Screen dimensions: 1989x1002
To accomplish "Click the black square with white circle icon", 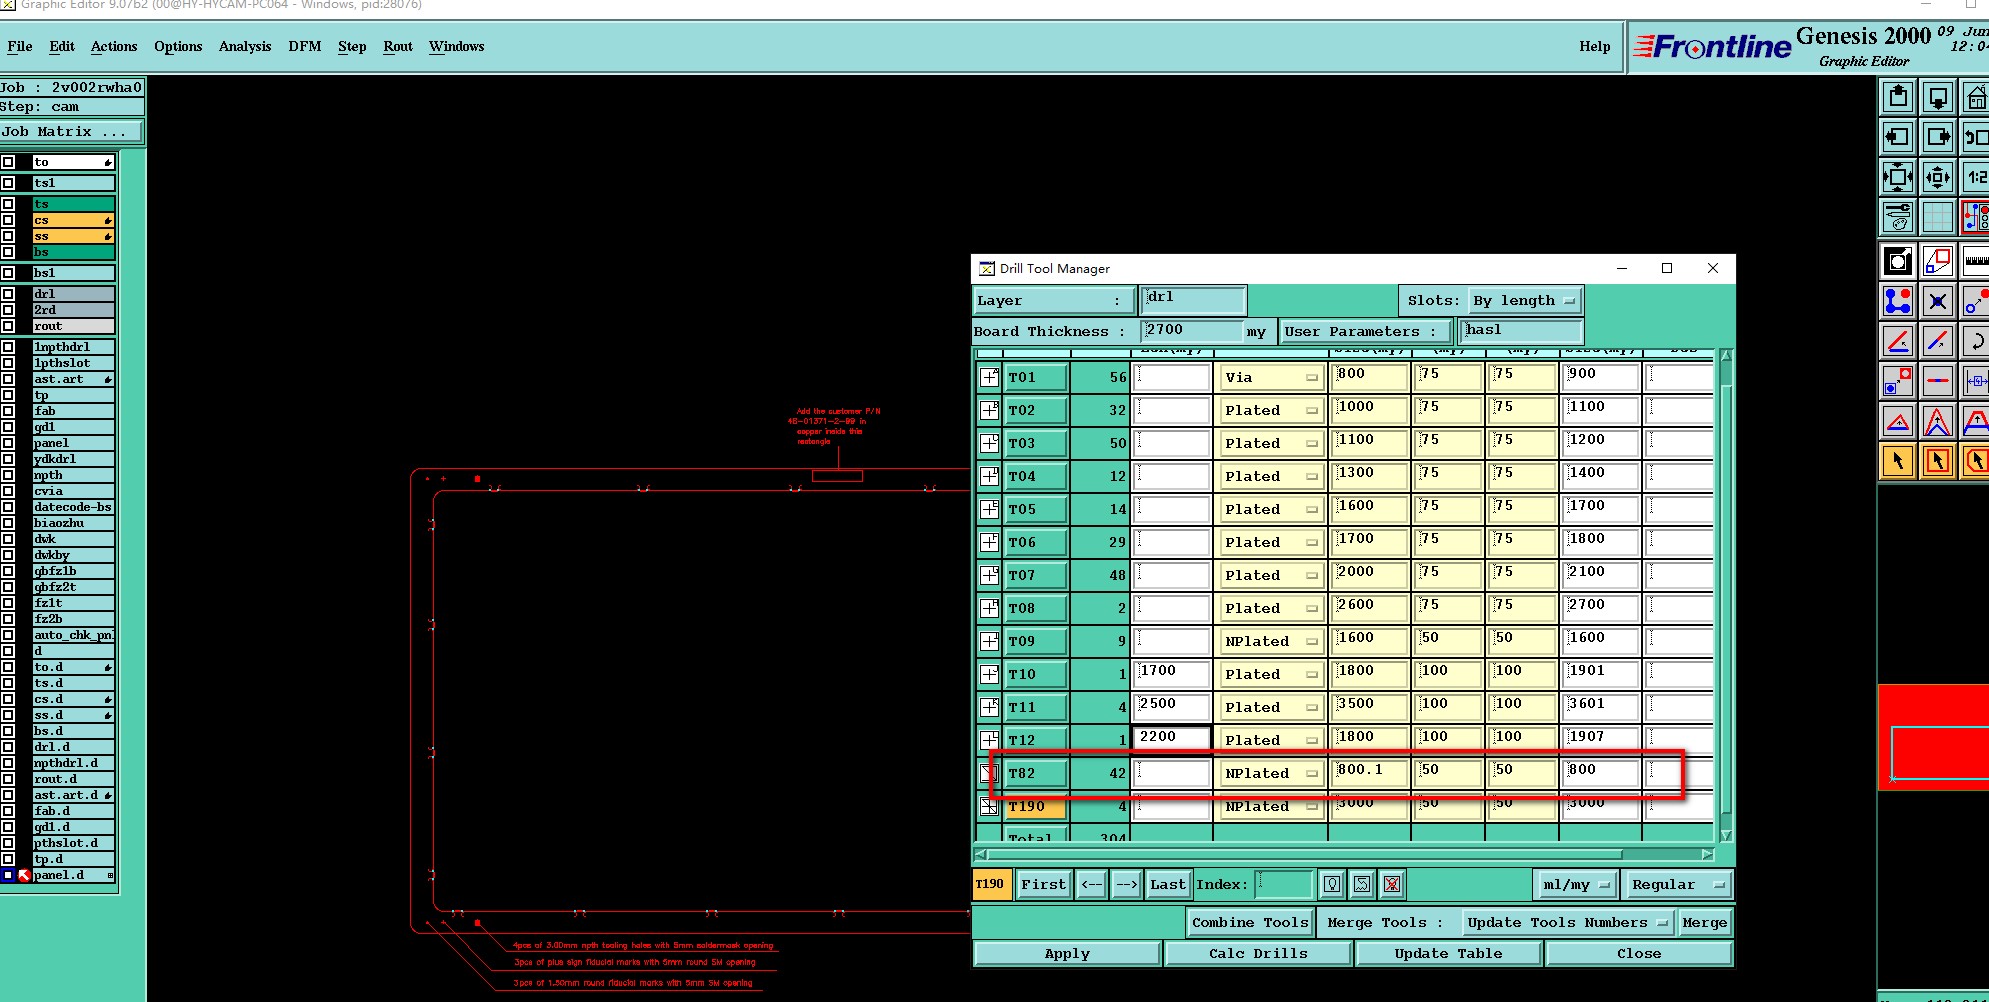I will coord(1897,262).
